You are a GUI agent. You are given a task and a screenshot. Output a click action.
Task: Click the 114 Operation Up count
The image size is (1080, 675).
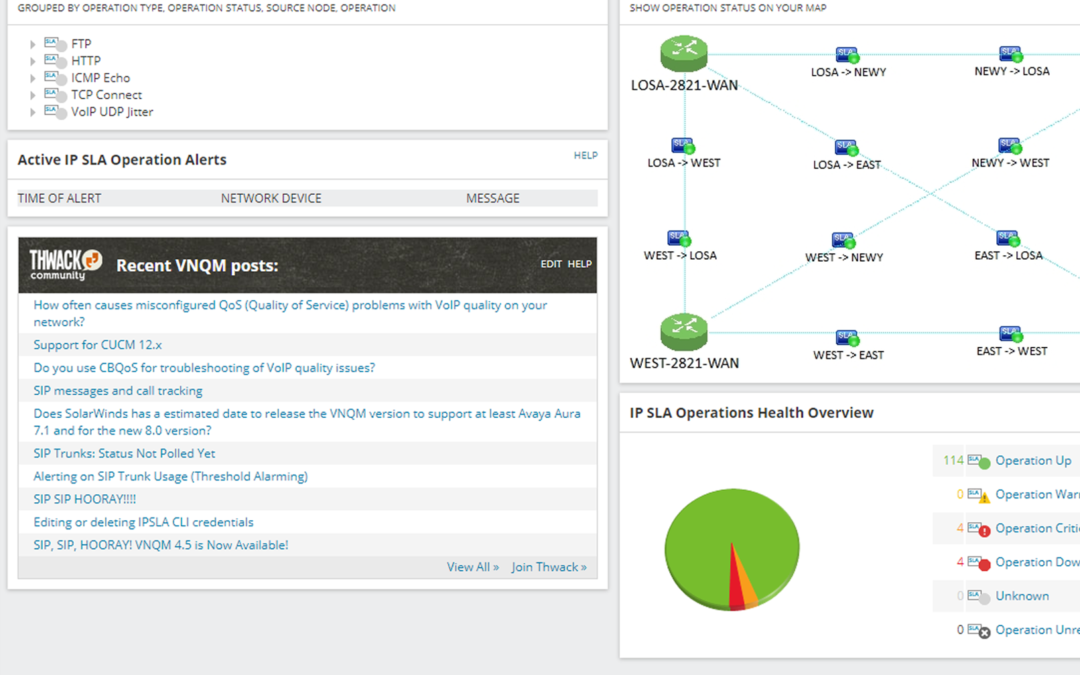pyautogui.click(x=953, y=461)
